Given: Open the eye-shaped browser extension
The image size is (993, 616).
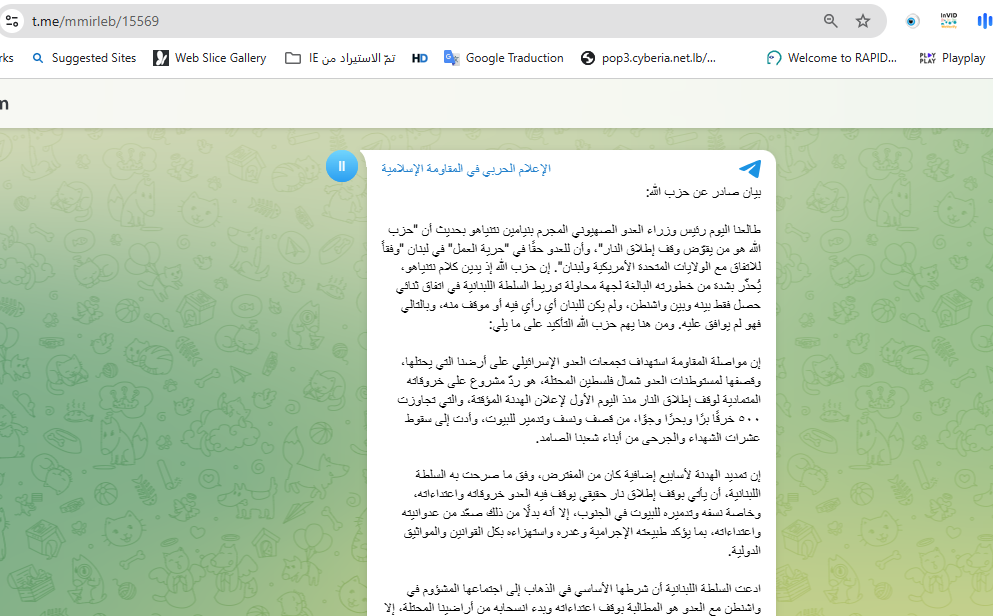Looking at the screenshot, I should [x=910, y=20].
